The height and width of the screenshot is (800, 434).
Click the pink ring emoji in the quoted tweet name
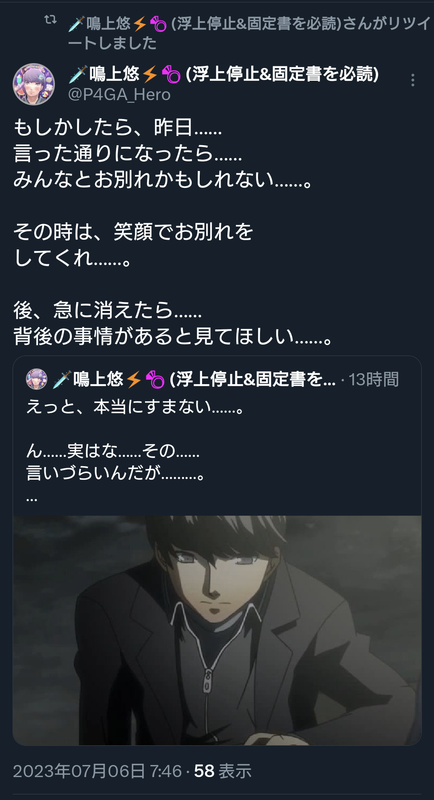(x=155, y=380)
